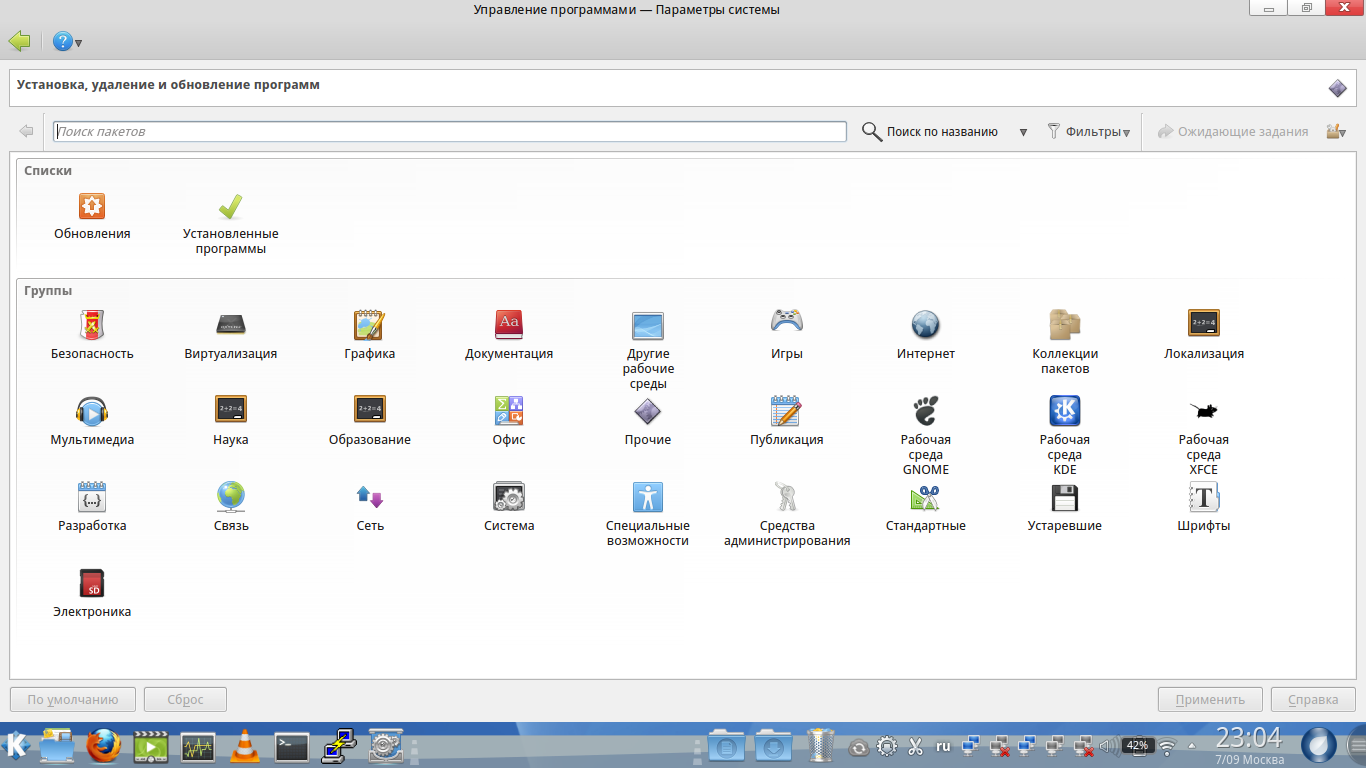Launch Firefox from the taskbar
This screenshot has height=768, width=1366.
tap(103, 745)
